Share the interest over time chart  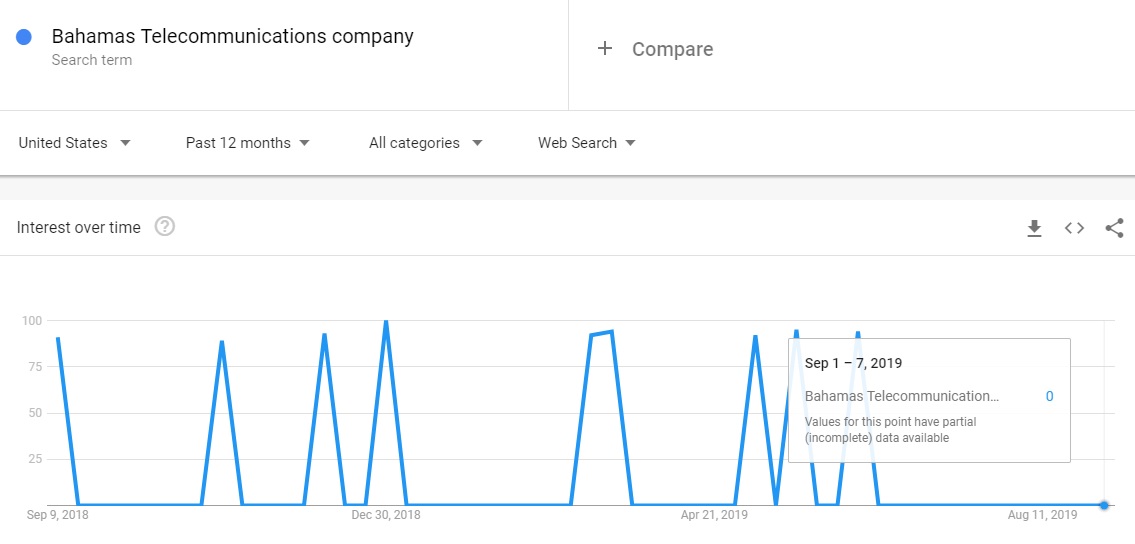1114,228
